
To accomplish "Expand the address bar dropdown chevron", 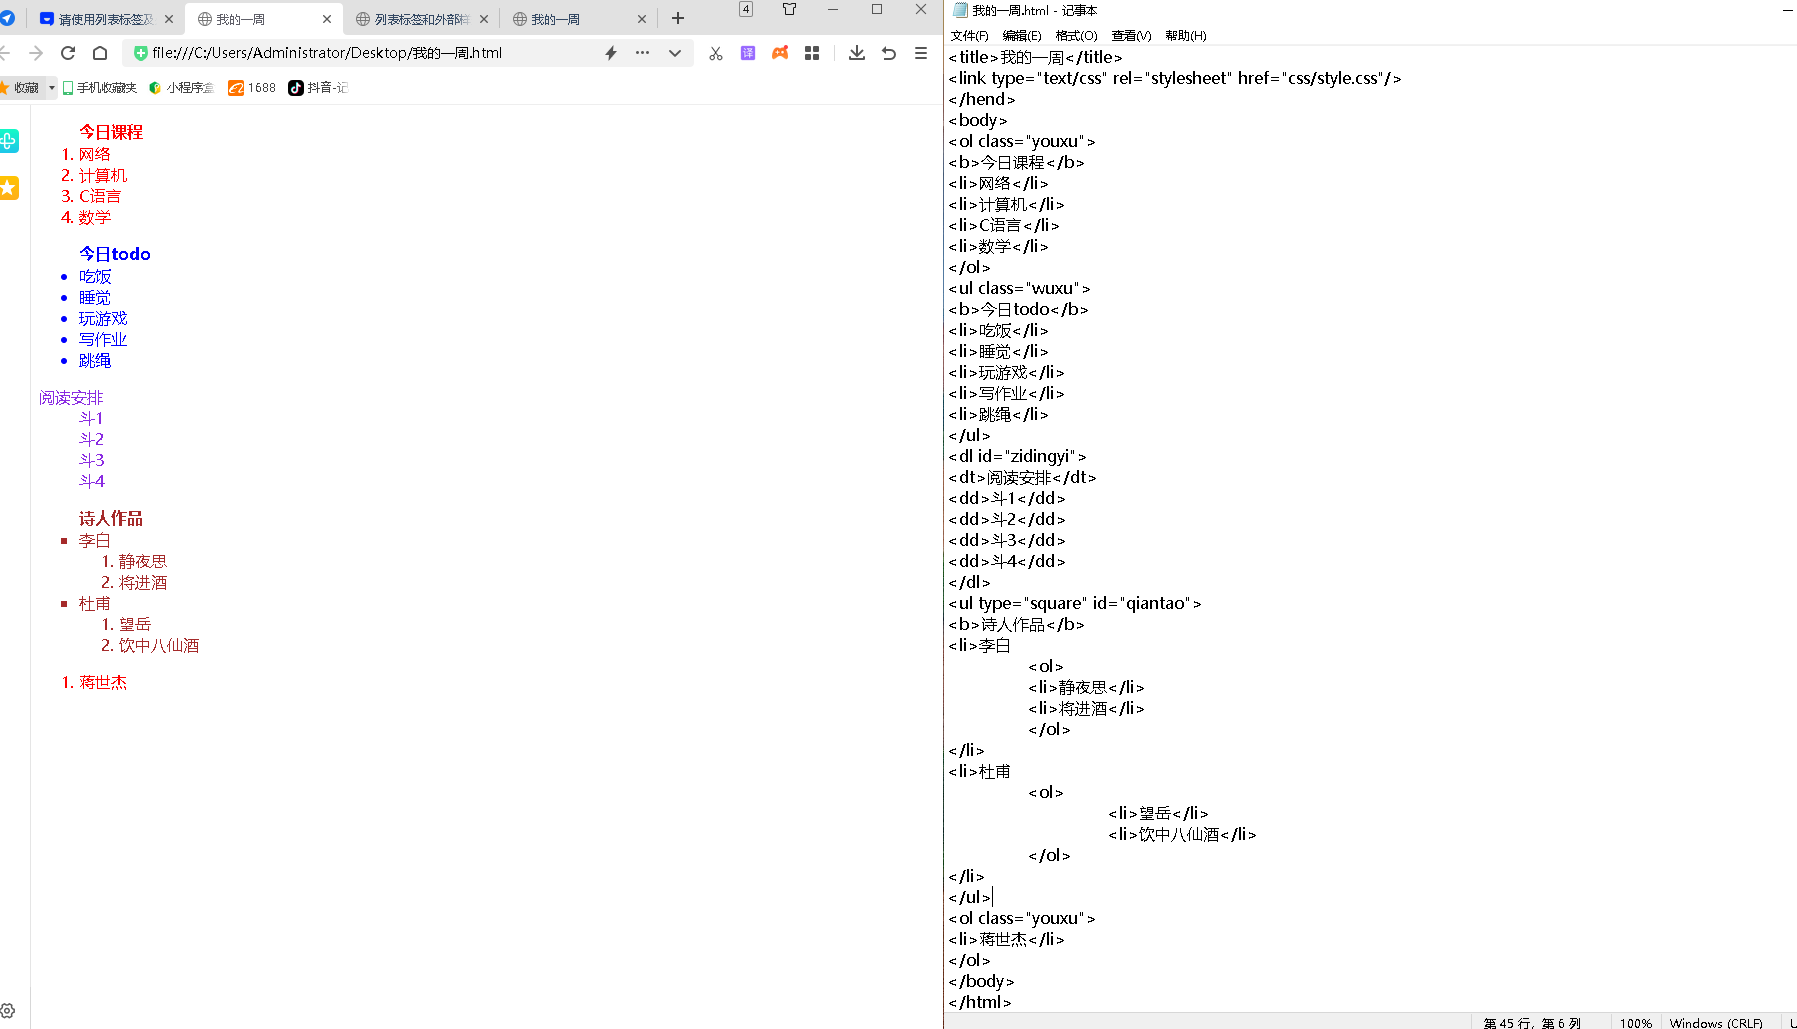I will [675, 53].
